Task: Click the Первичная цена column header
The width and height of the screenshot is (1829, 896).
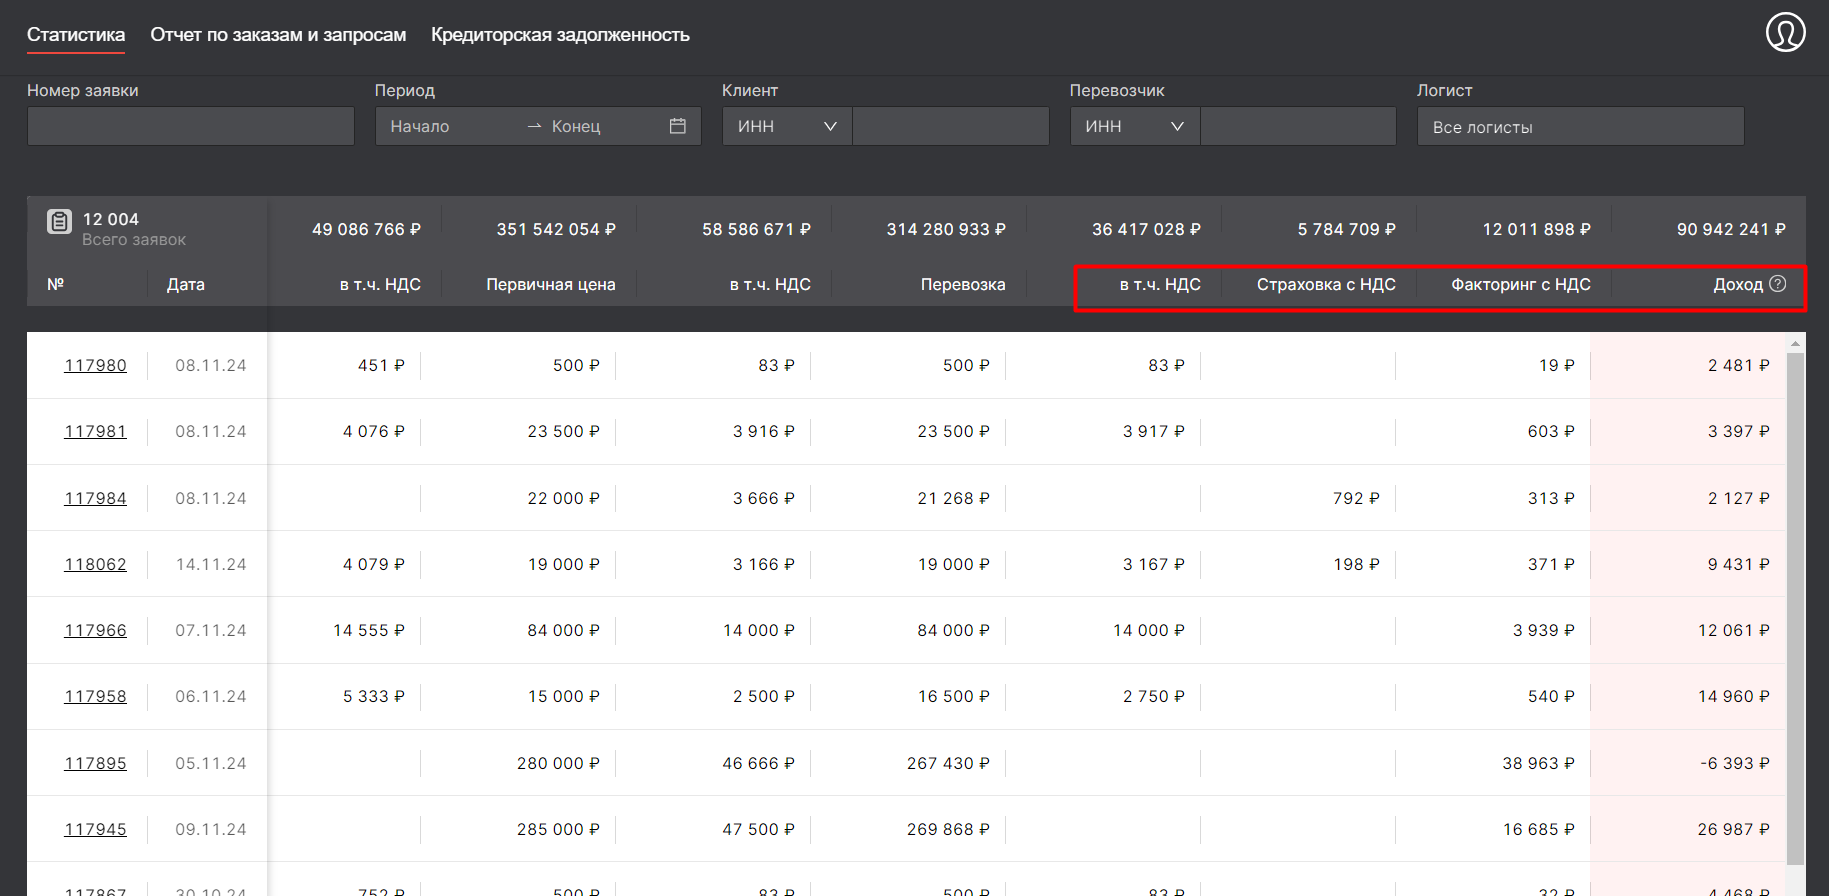Action: coord(551,284)
